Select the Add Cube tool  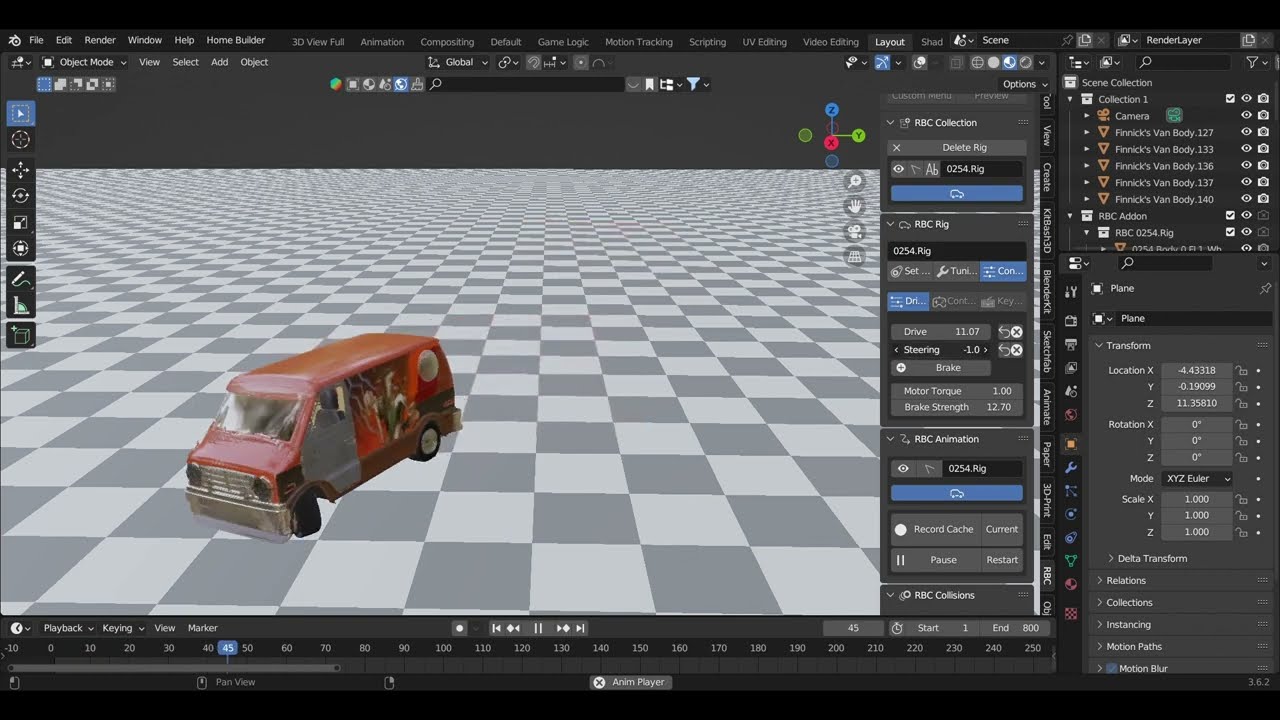(x=20, y=336)
